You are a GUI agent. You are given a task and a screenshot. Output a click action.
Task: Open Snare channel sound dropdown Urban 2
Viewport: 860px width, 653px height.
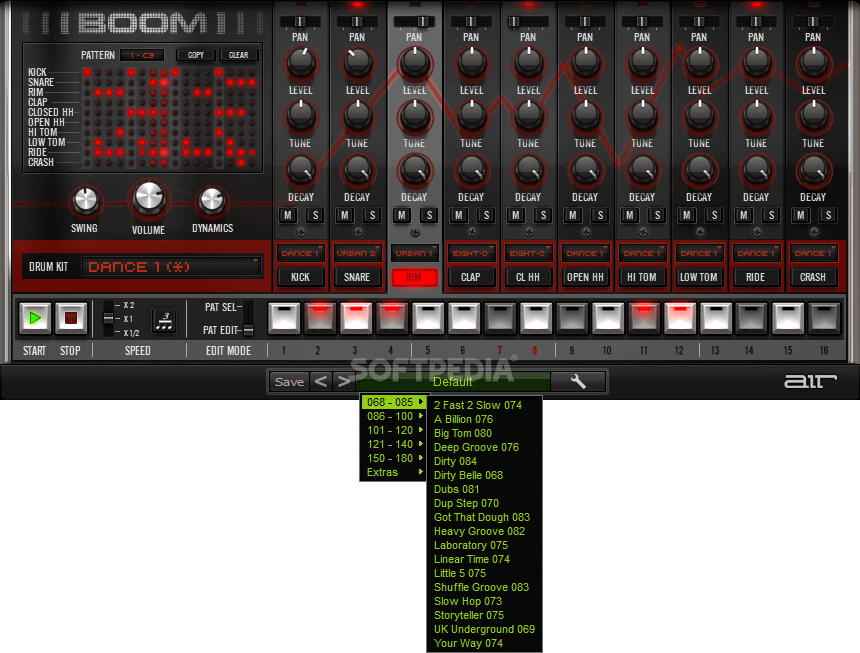[358, 253]
